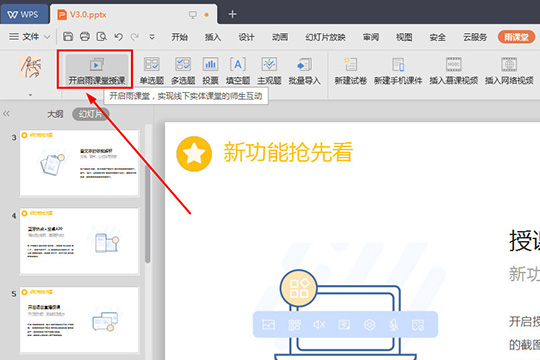Click the Undo icon
Image resolution: width=540 pixels, height=360 pixels.
tap(118, 37)
